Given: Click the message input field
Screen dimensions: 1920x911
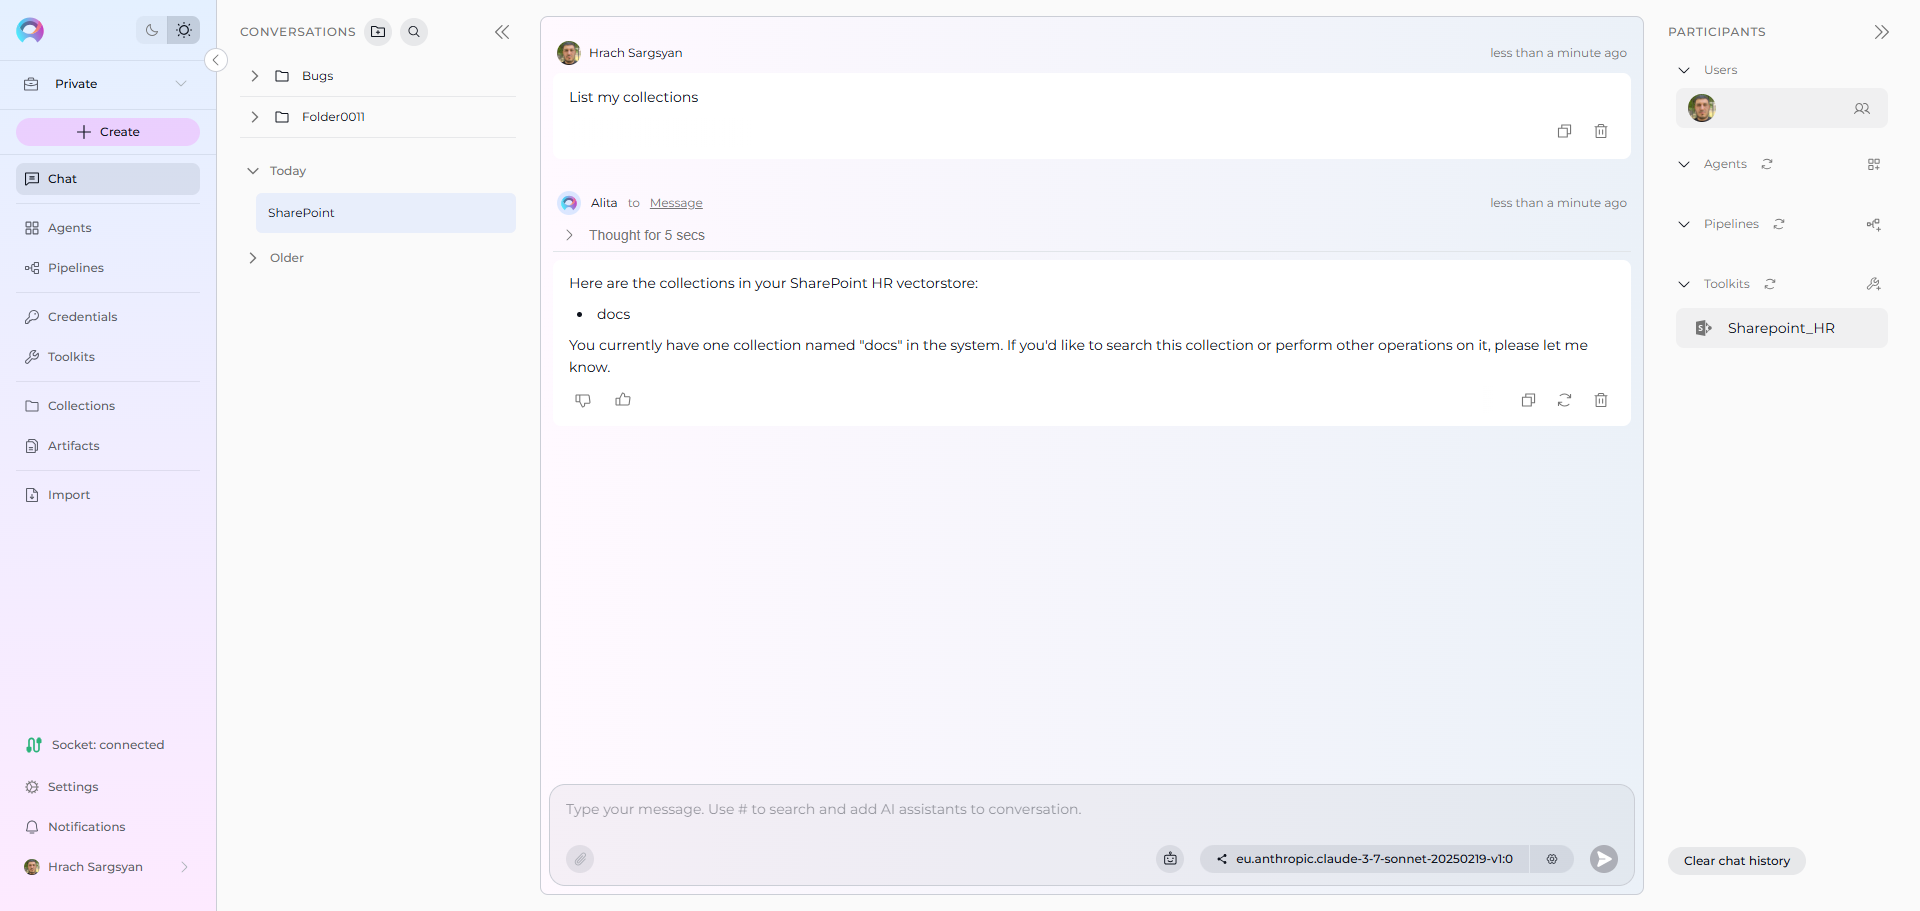Looking at the screenshot, I should [x=1090, y=809].
